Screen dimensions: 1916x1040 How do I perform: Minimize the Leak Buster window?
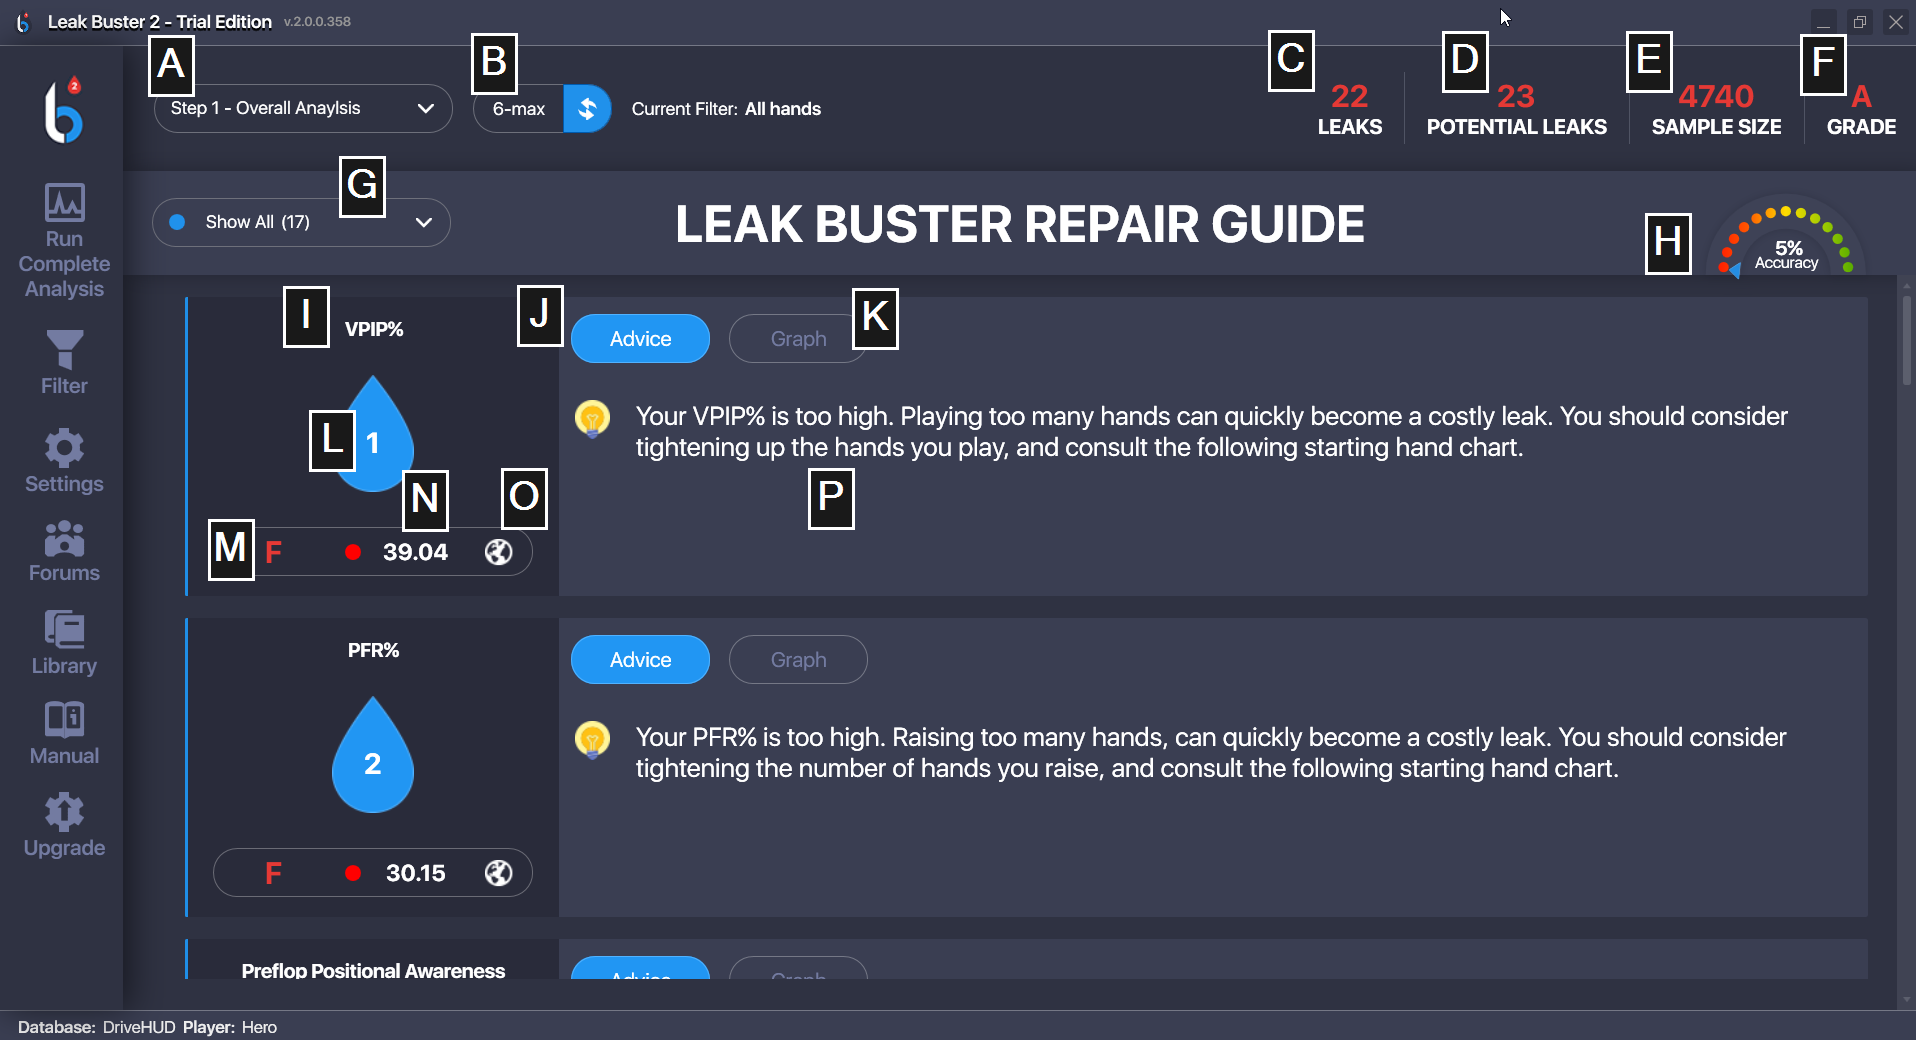pyautogui.click(x=1824, y=21)
